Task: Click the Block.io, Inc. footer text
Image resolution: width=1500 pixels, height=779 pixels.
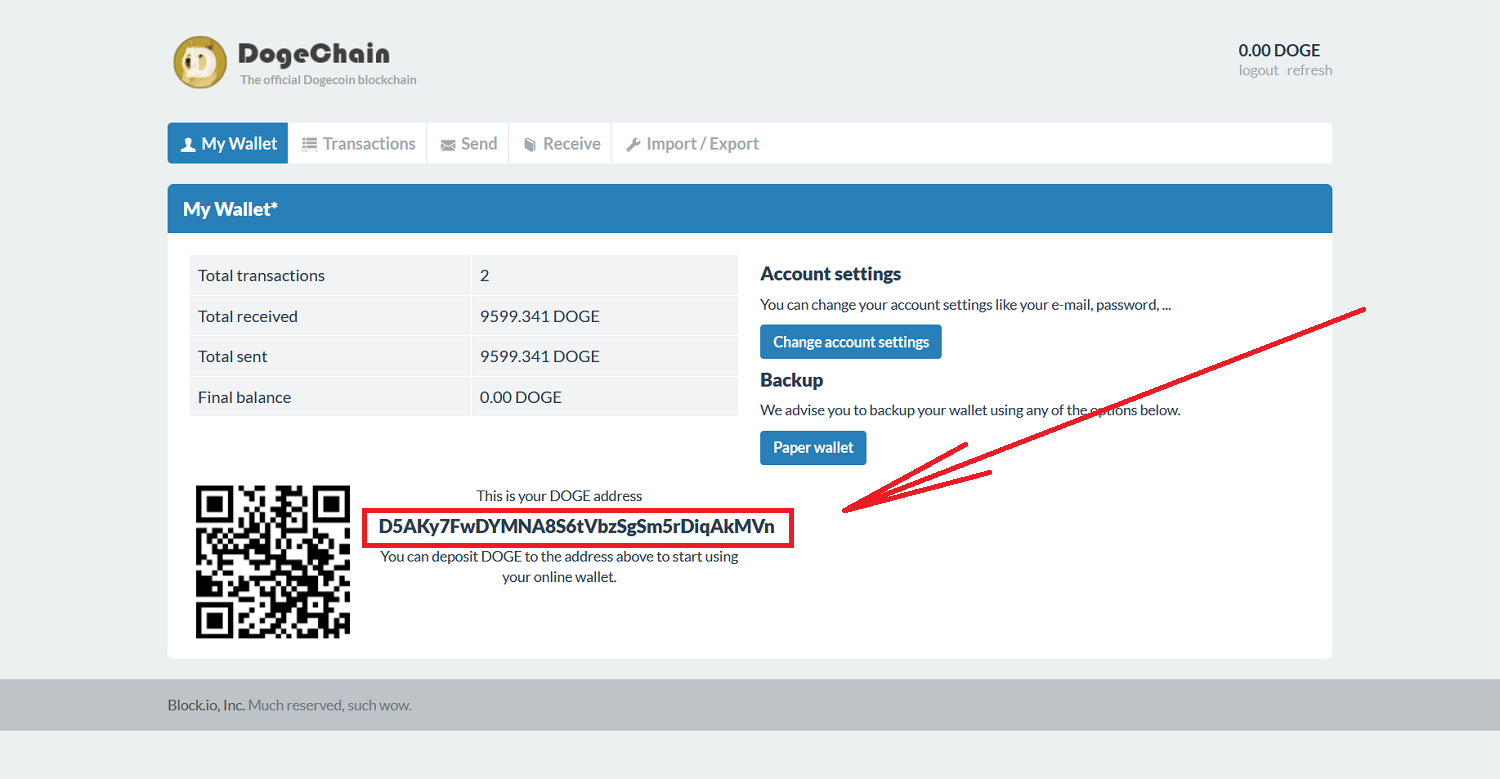Action: (206, 705)
